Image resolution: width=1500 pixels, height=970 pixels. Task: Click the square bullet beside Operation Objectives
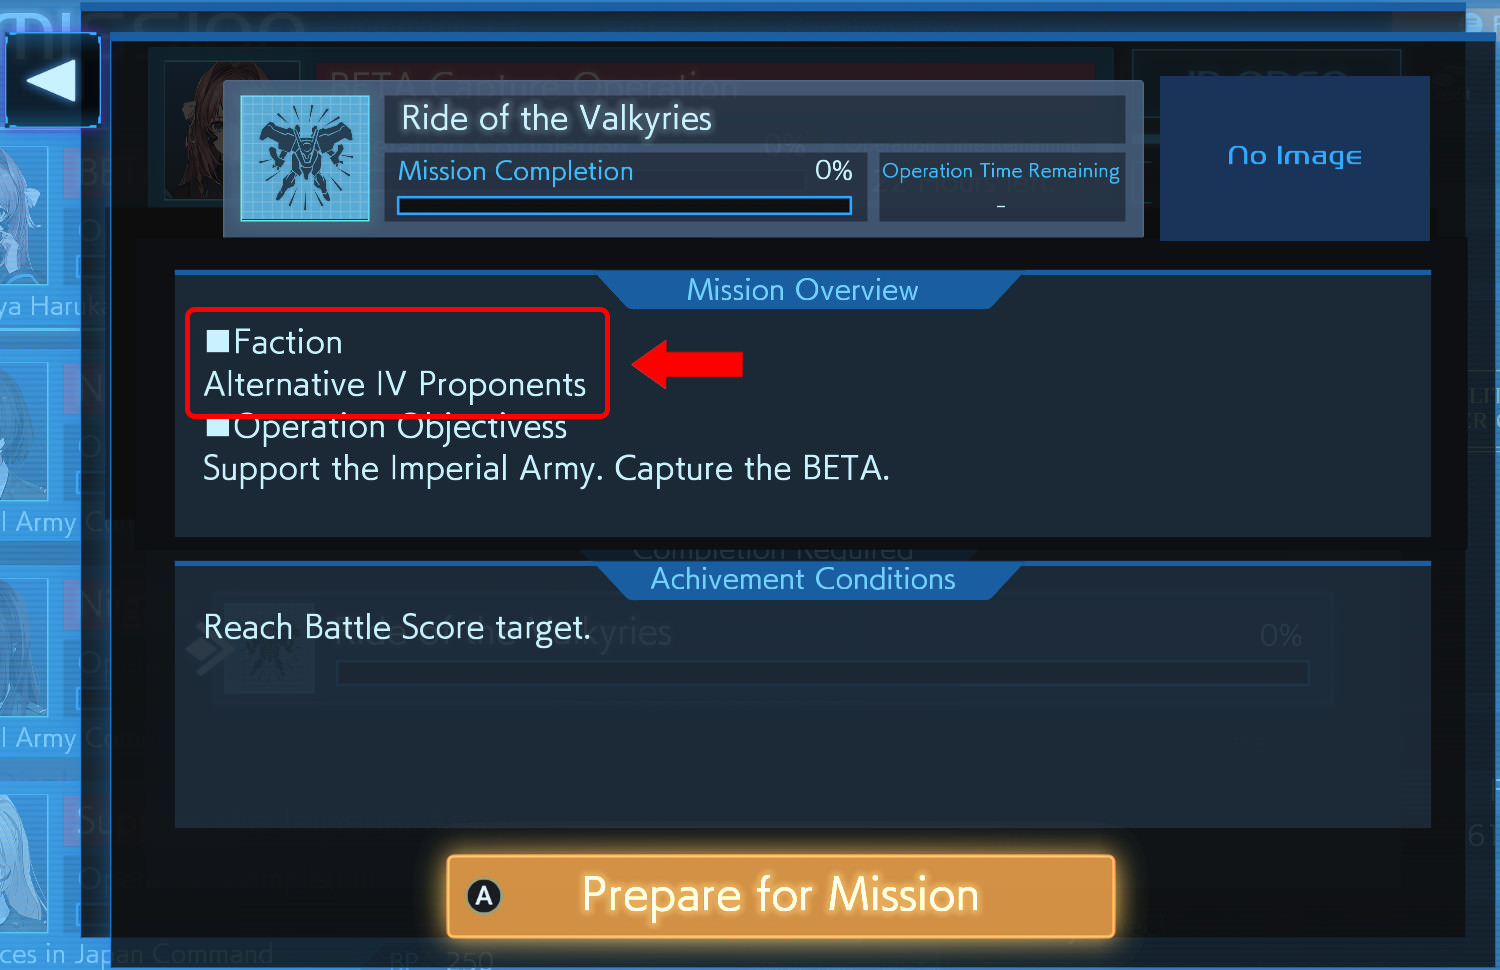coord(217,428)
